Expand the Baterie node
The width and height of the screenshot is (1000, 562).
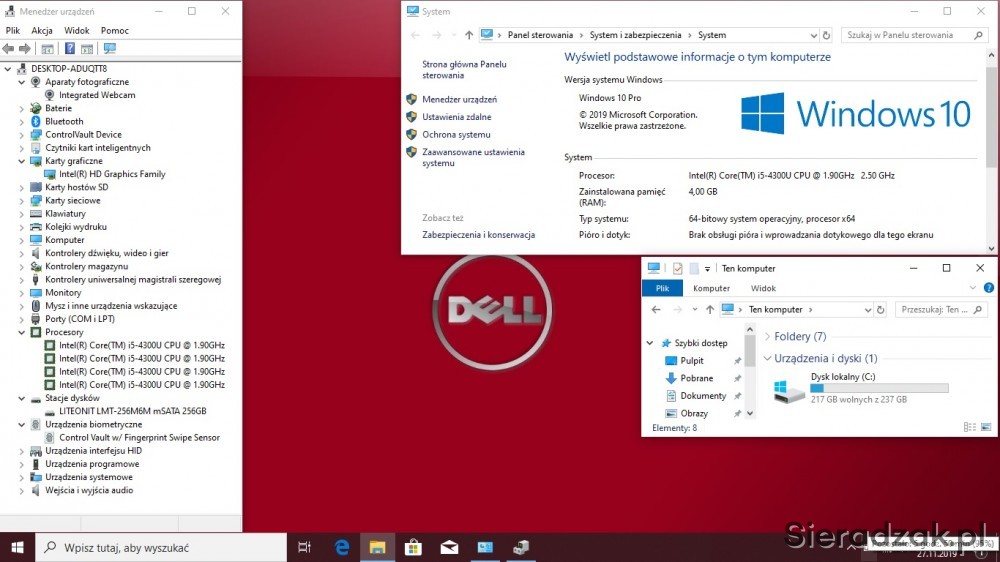pyautogui.click(x=22, y=108)
